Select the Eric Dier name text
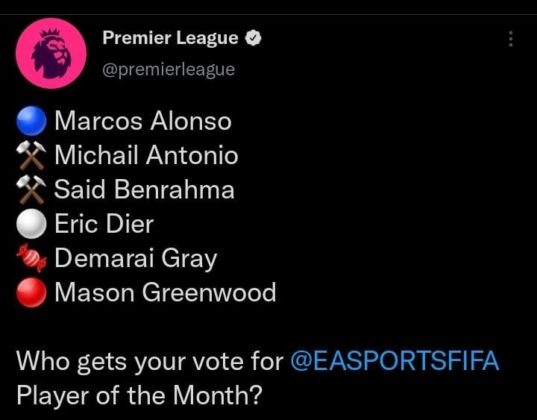This screenshot has width=537, height=420. (x=104, y=224)
